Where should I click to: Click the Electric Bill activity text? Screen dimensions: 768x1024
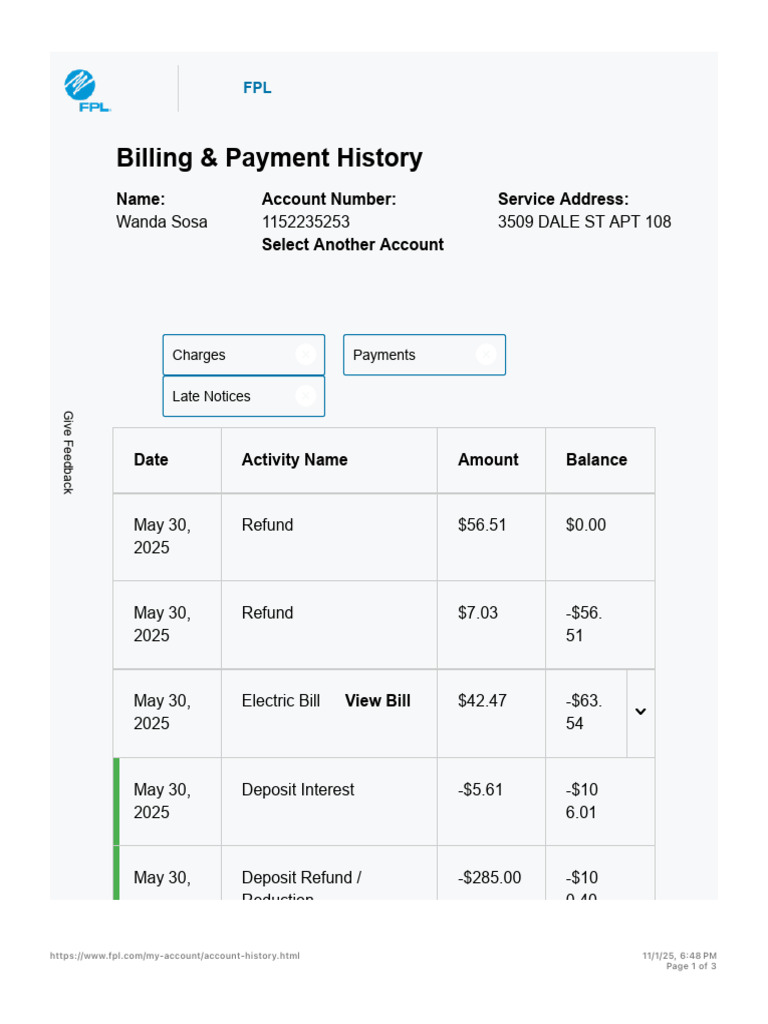(x=281, y=701)
